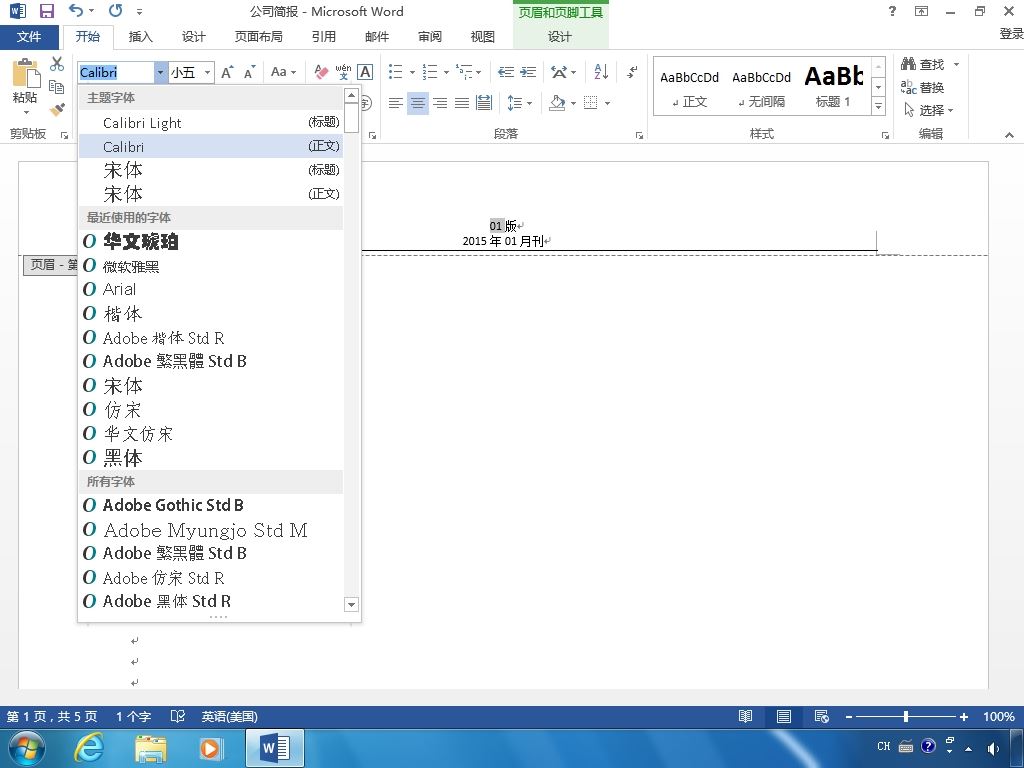Open the font name dropdown arrow

pos(161,72)
